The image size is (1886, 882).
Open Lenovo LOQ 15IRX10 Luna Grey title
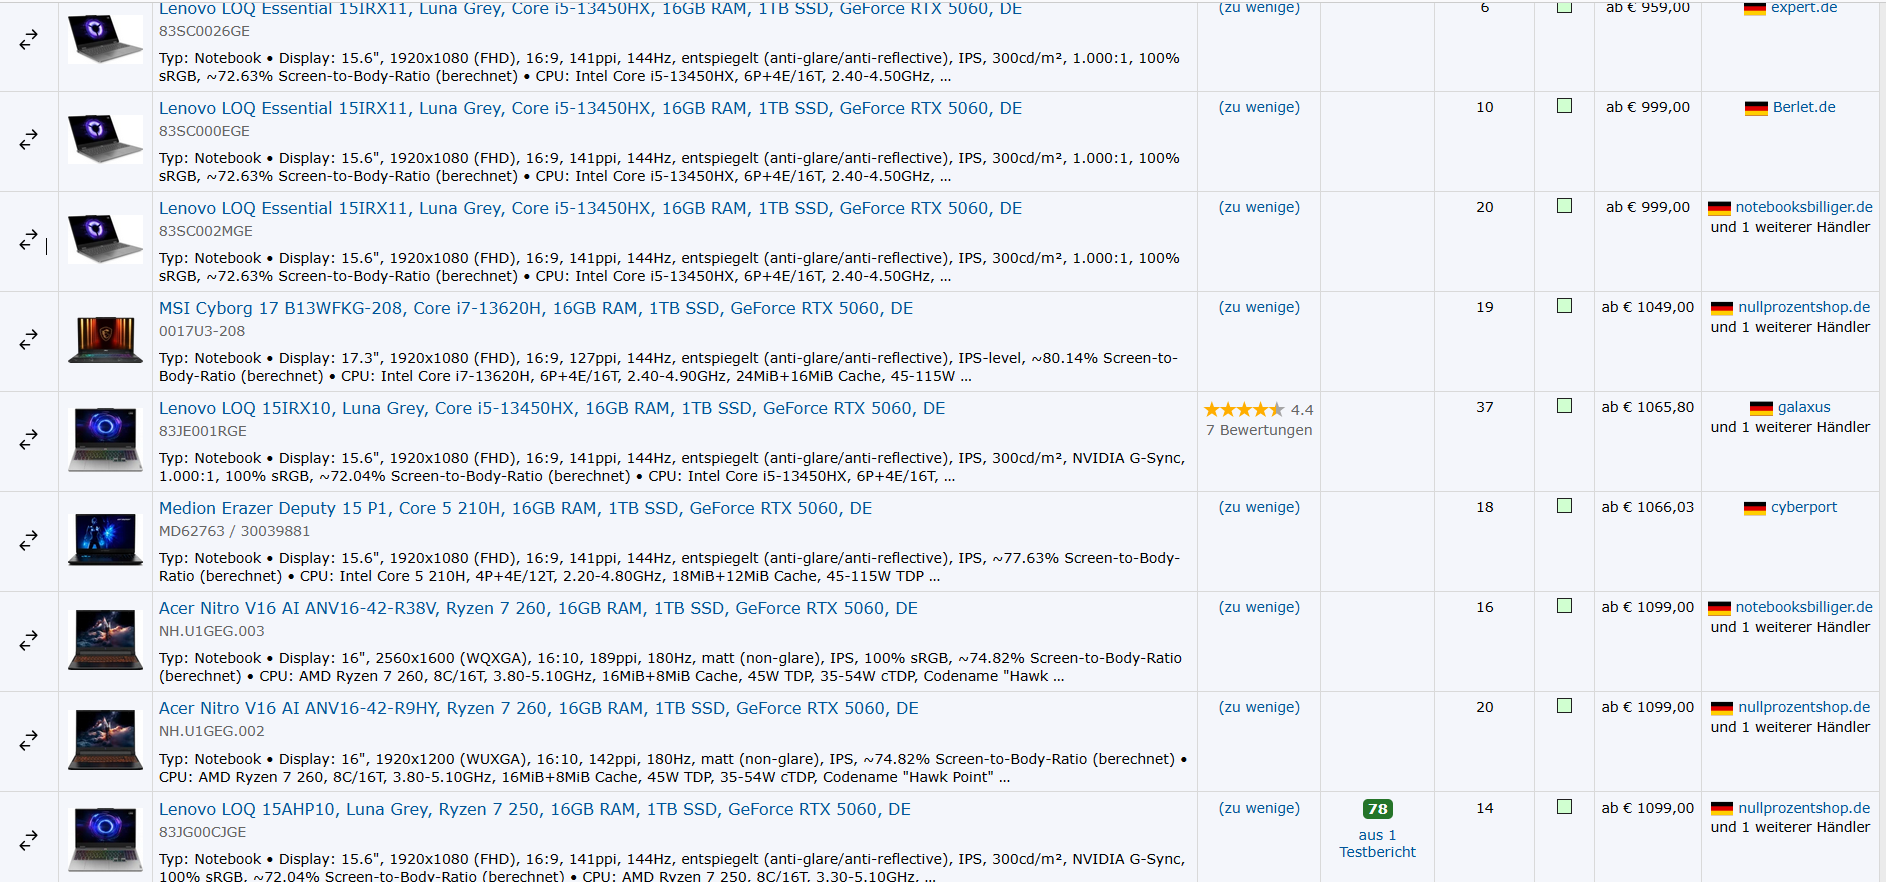(x=552, y=408)
